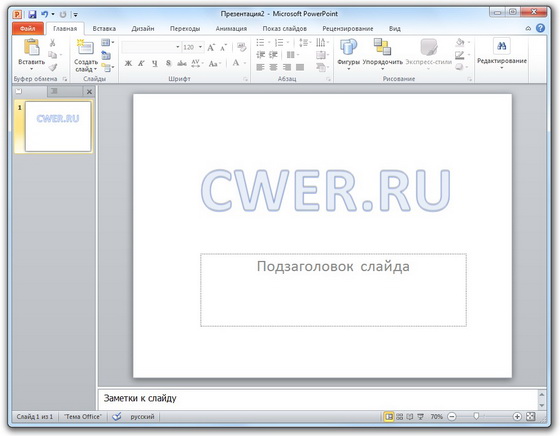Switch to Slide Sorter view icon
Viewport: 560px width, 436px height.
(400, 416)
